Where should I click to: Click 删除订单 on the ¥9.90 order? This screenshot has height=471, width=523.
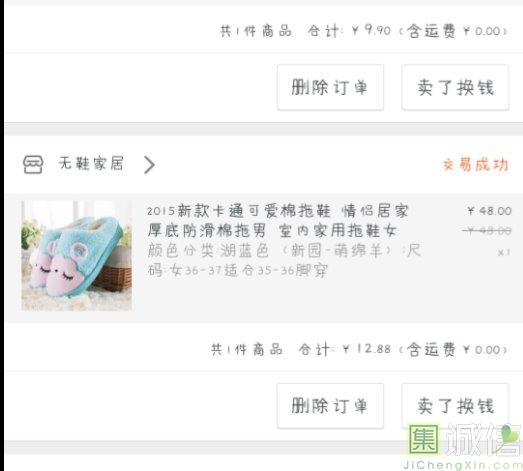point(330,87)
